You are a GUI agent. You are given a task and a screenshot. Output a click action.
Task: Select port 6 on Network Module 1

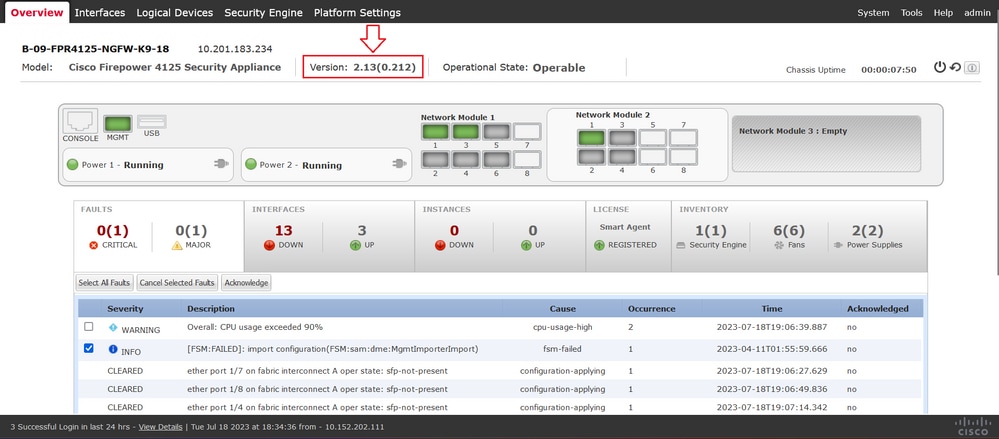click(496, 159)
